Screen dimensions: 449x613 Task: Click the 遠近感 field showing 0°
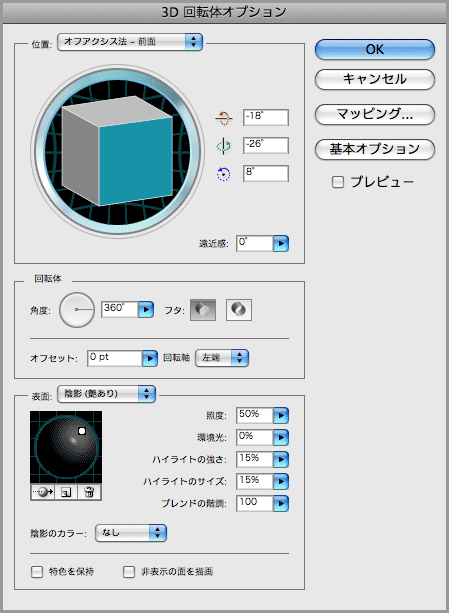click(254, 244)
